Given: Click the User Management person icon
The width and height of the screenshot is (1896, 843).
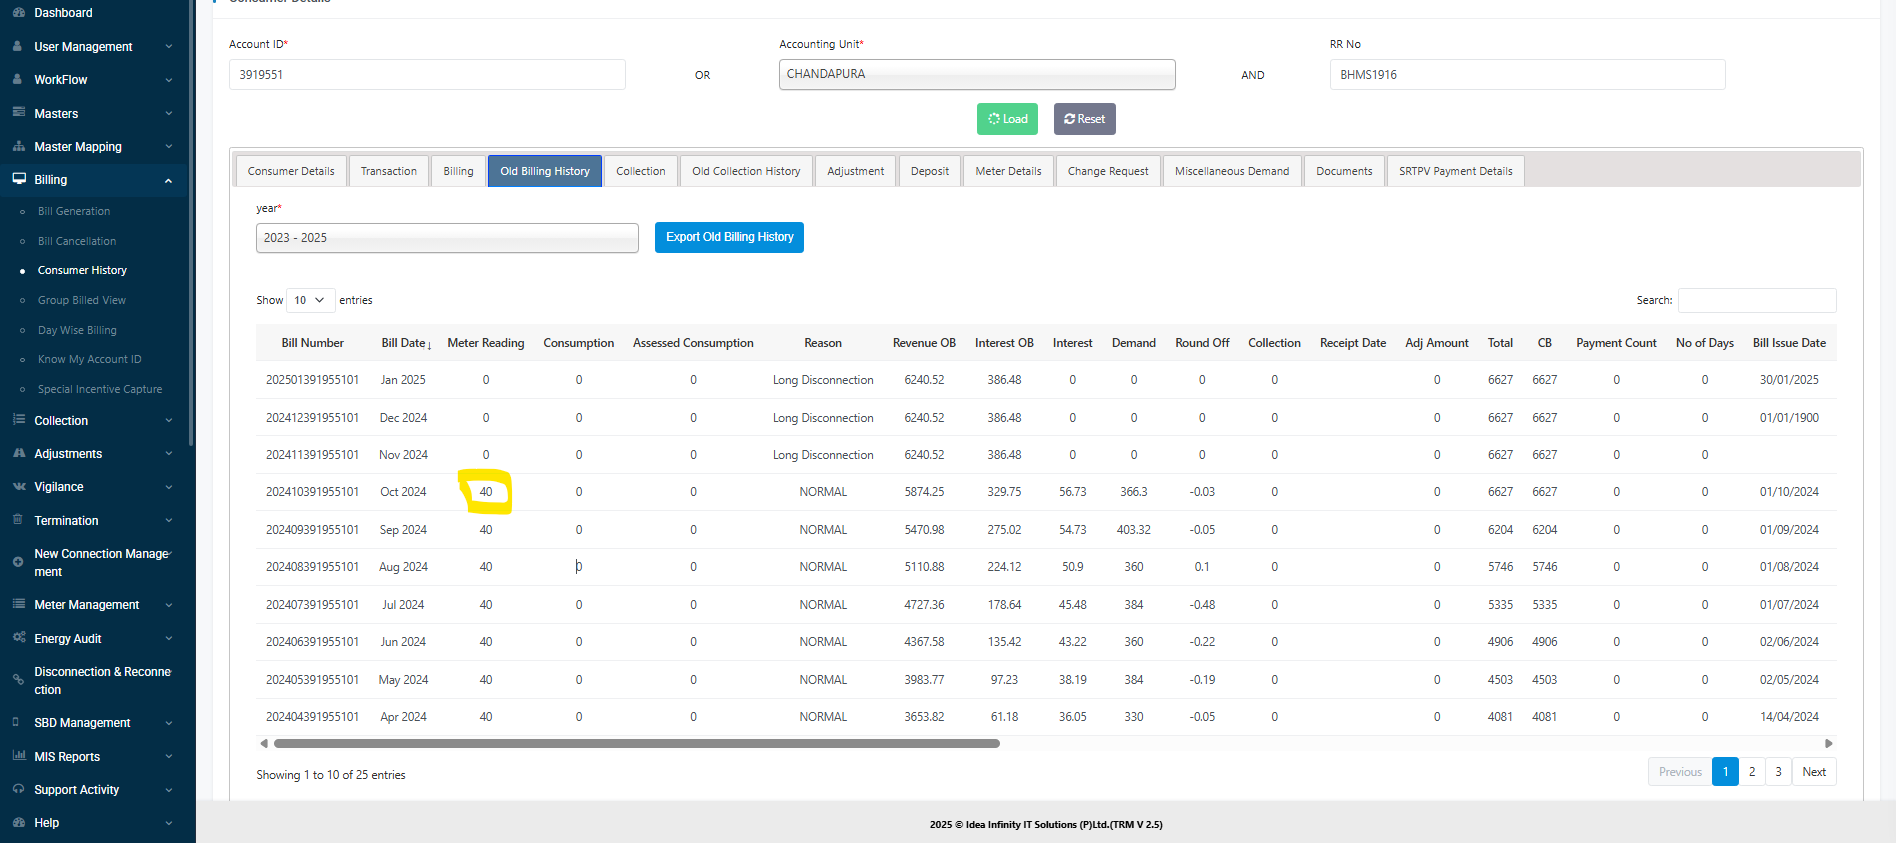Looking at the screenshot, I should point(18,46).
